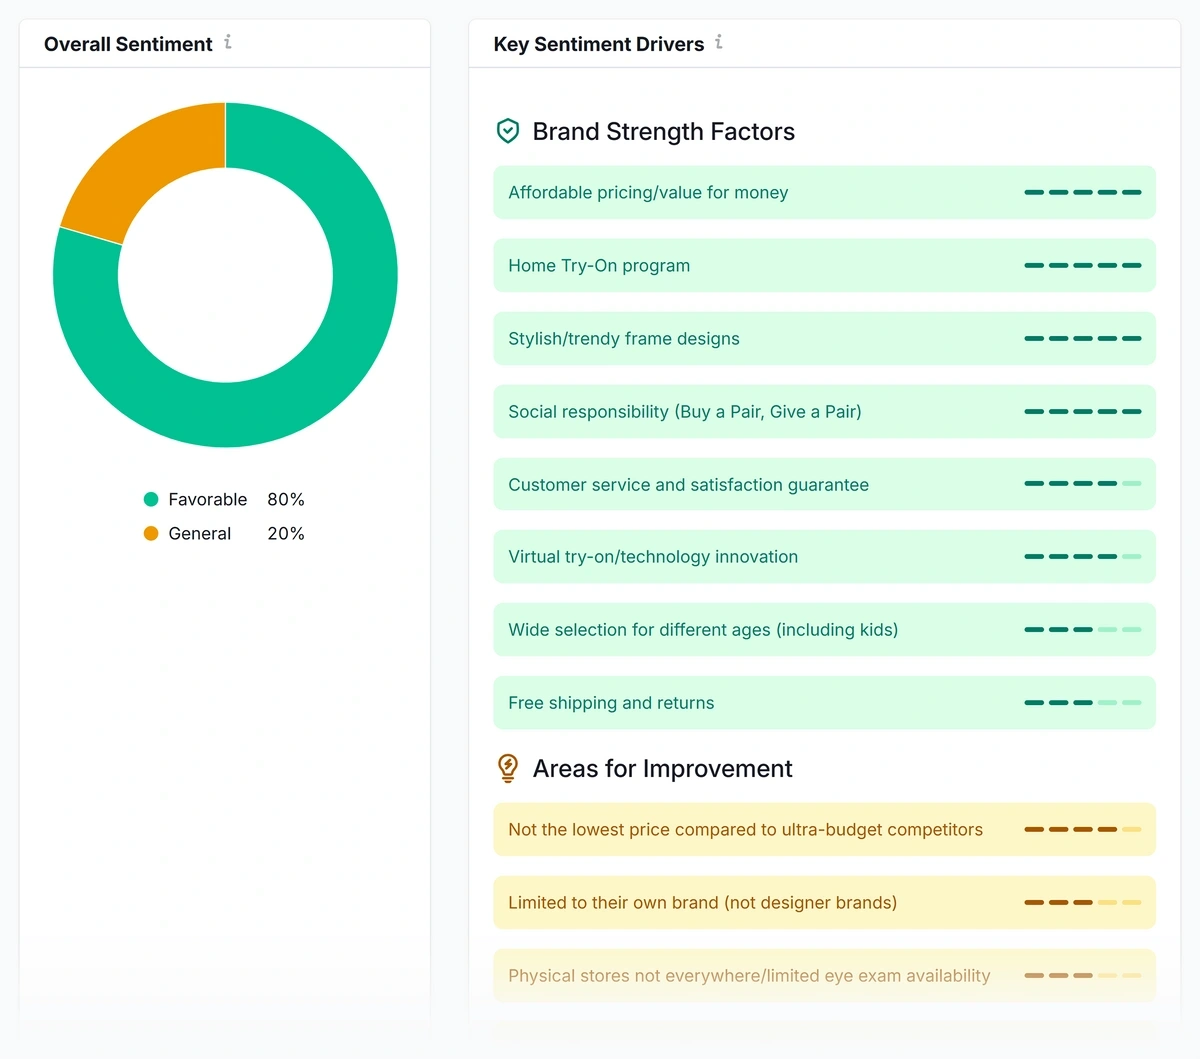Expand the Free shipping and returns row

point(824,703)
